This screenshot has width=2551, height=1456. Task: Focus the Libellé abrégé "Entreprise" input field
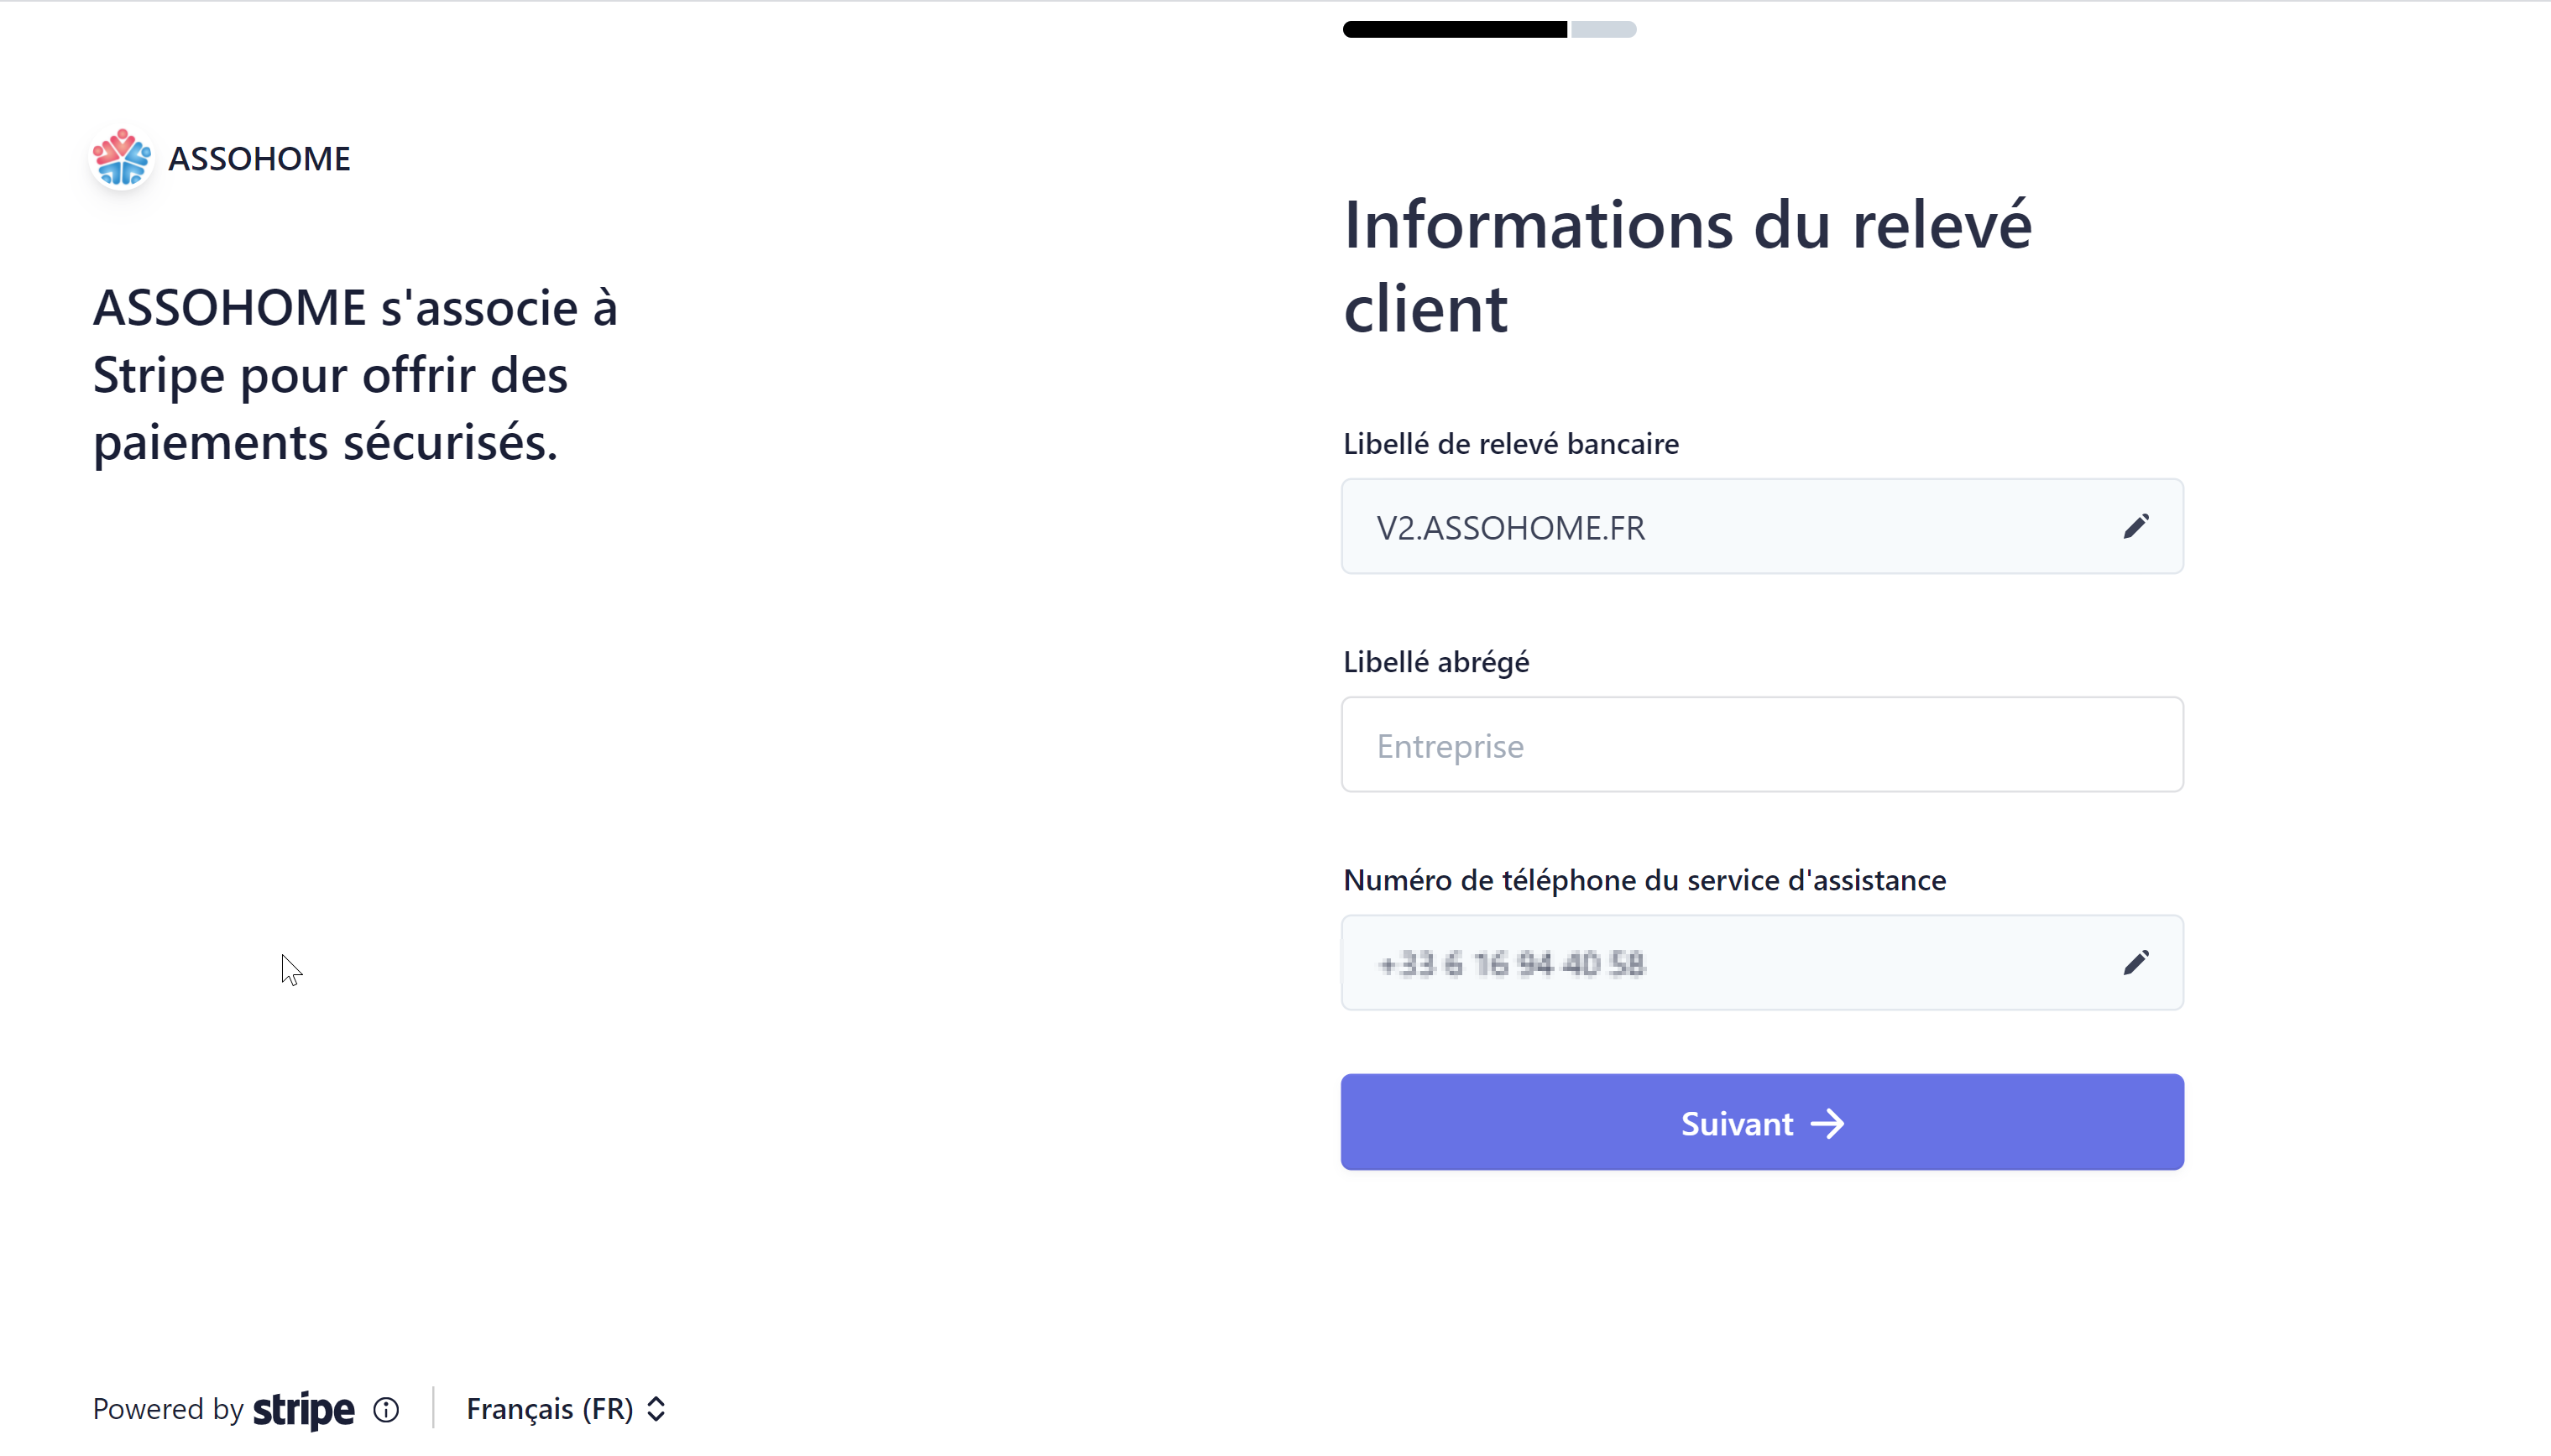pos(1761,745)
